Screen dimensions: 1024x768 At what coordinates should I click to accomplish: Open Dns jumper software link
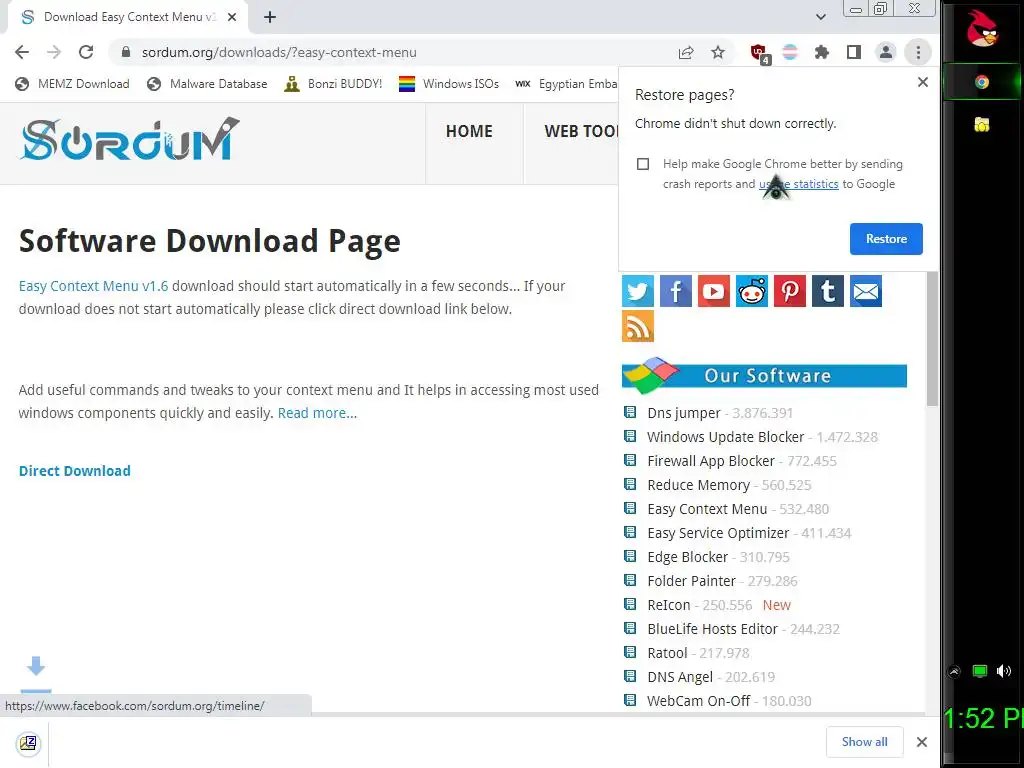click(x=683, y=413)
